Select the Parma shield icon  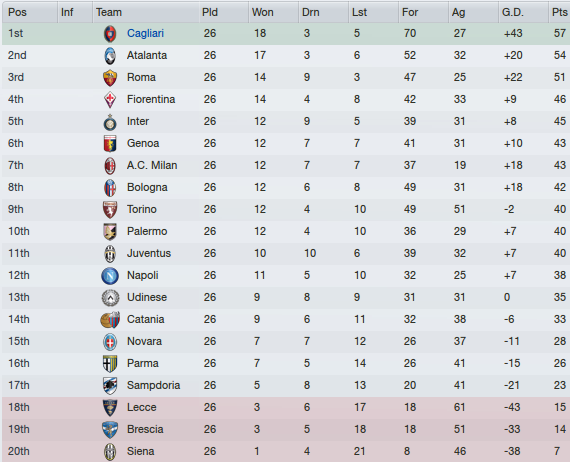[x=110, y=364]
